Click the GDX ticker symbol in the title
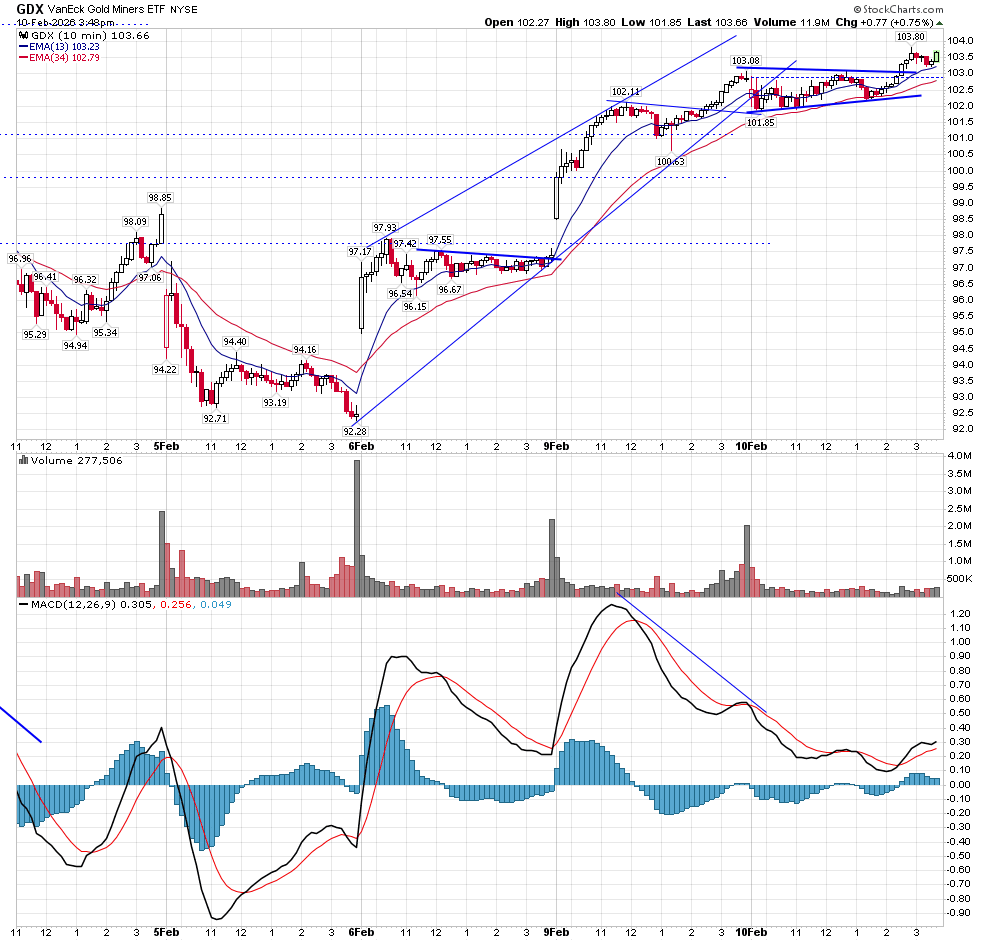 [x=30, y=9]
